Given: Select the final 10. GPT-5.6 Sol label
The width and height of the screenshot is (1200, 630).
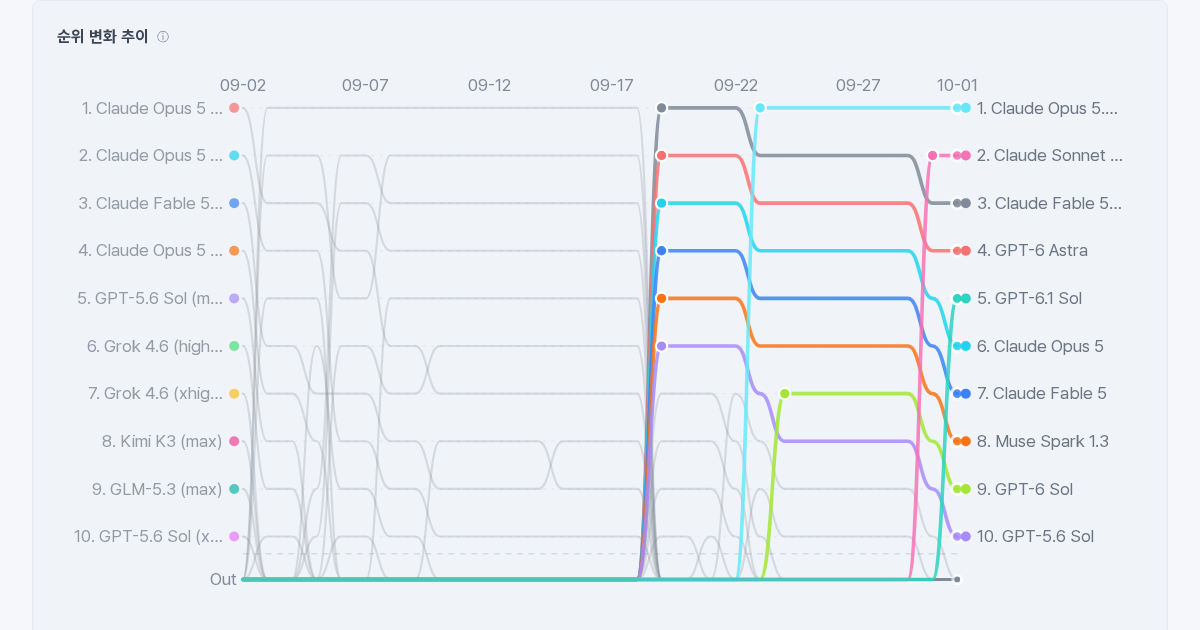Looking at the screenshot, I should coord(1035,536).
